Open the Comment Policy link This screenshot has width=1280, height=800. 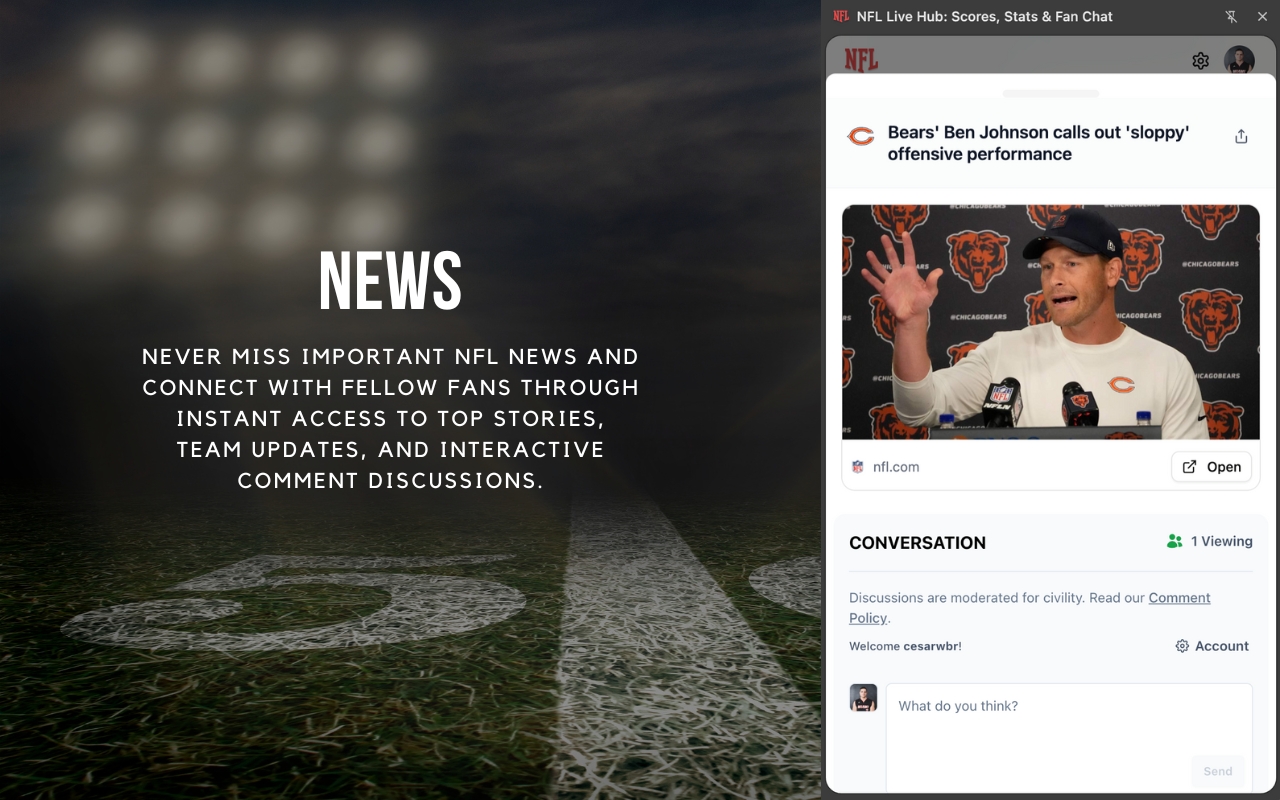(x=1029, y=608)
